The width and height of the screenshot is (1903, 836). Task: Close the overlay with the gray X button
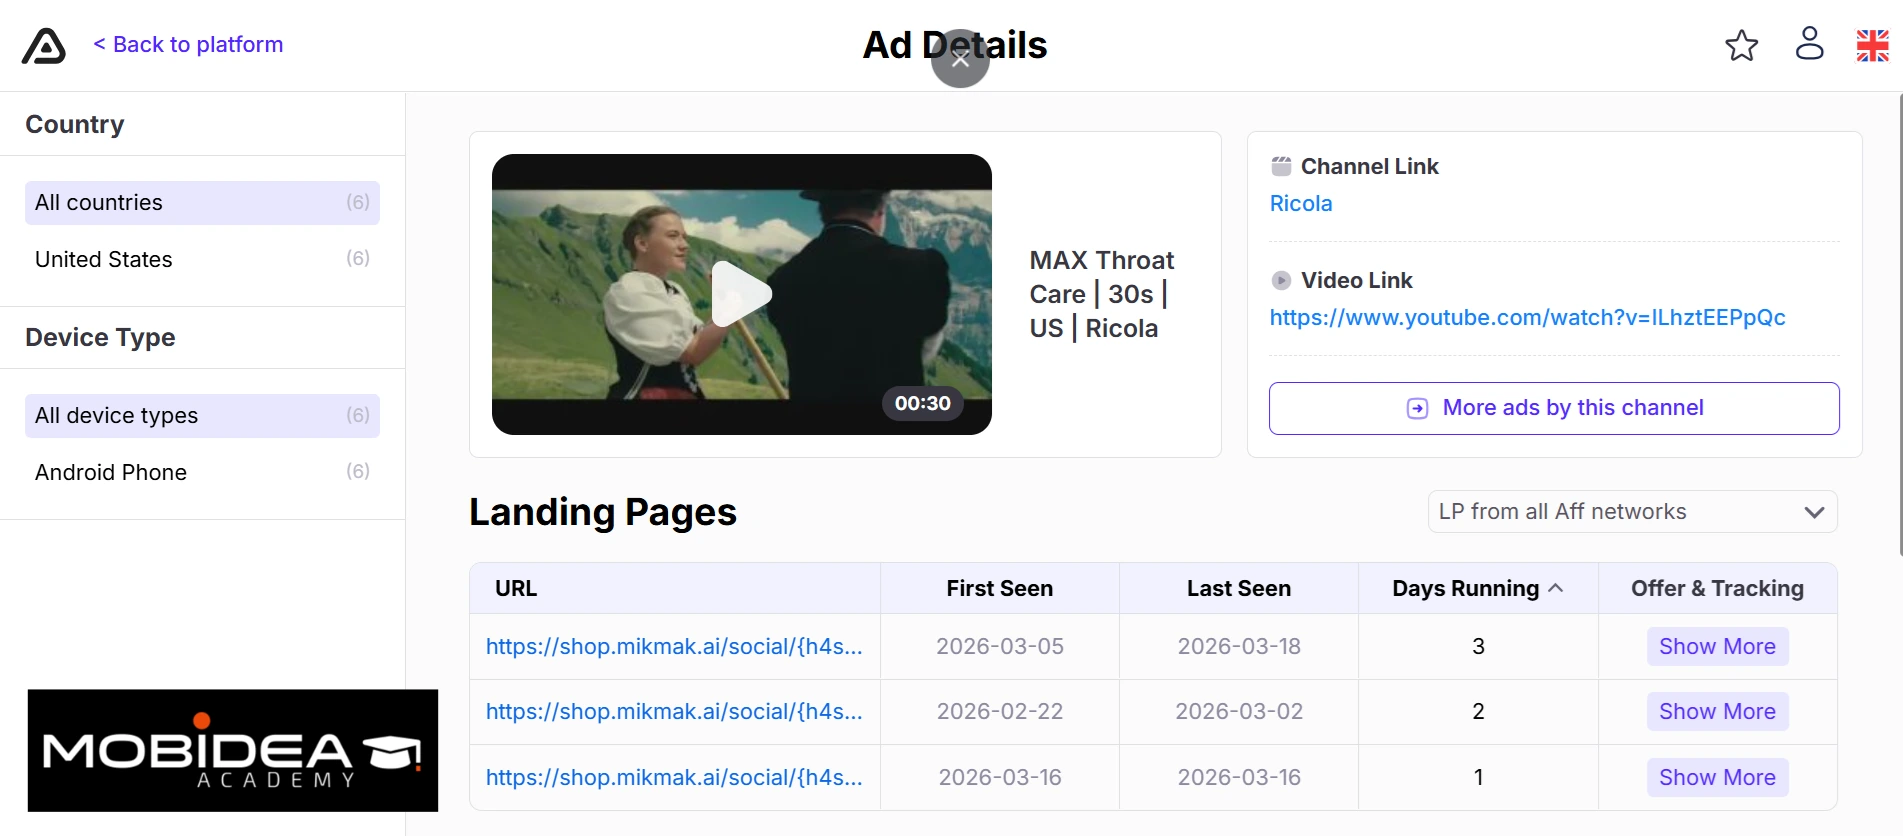click(960, 59)
